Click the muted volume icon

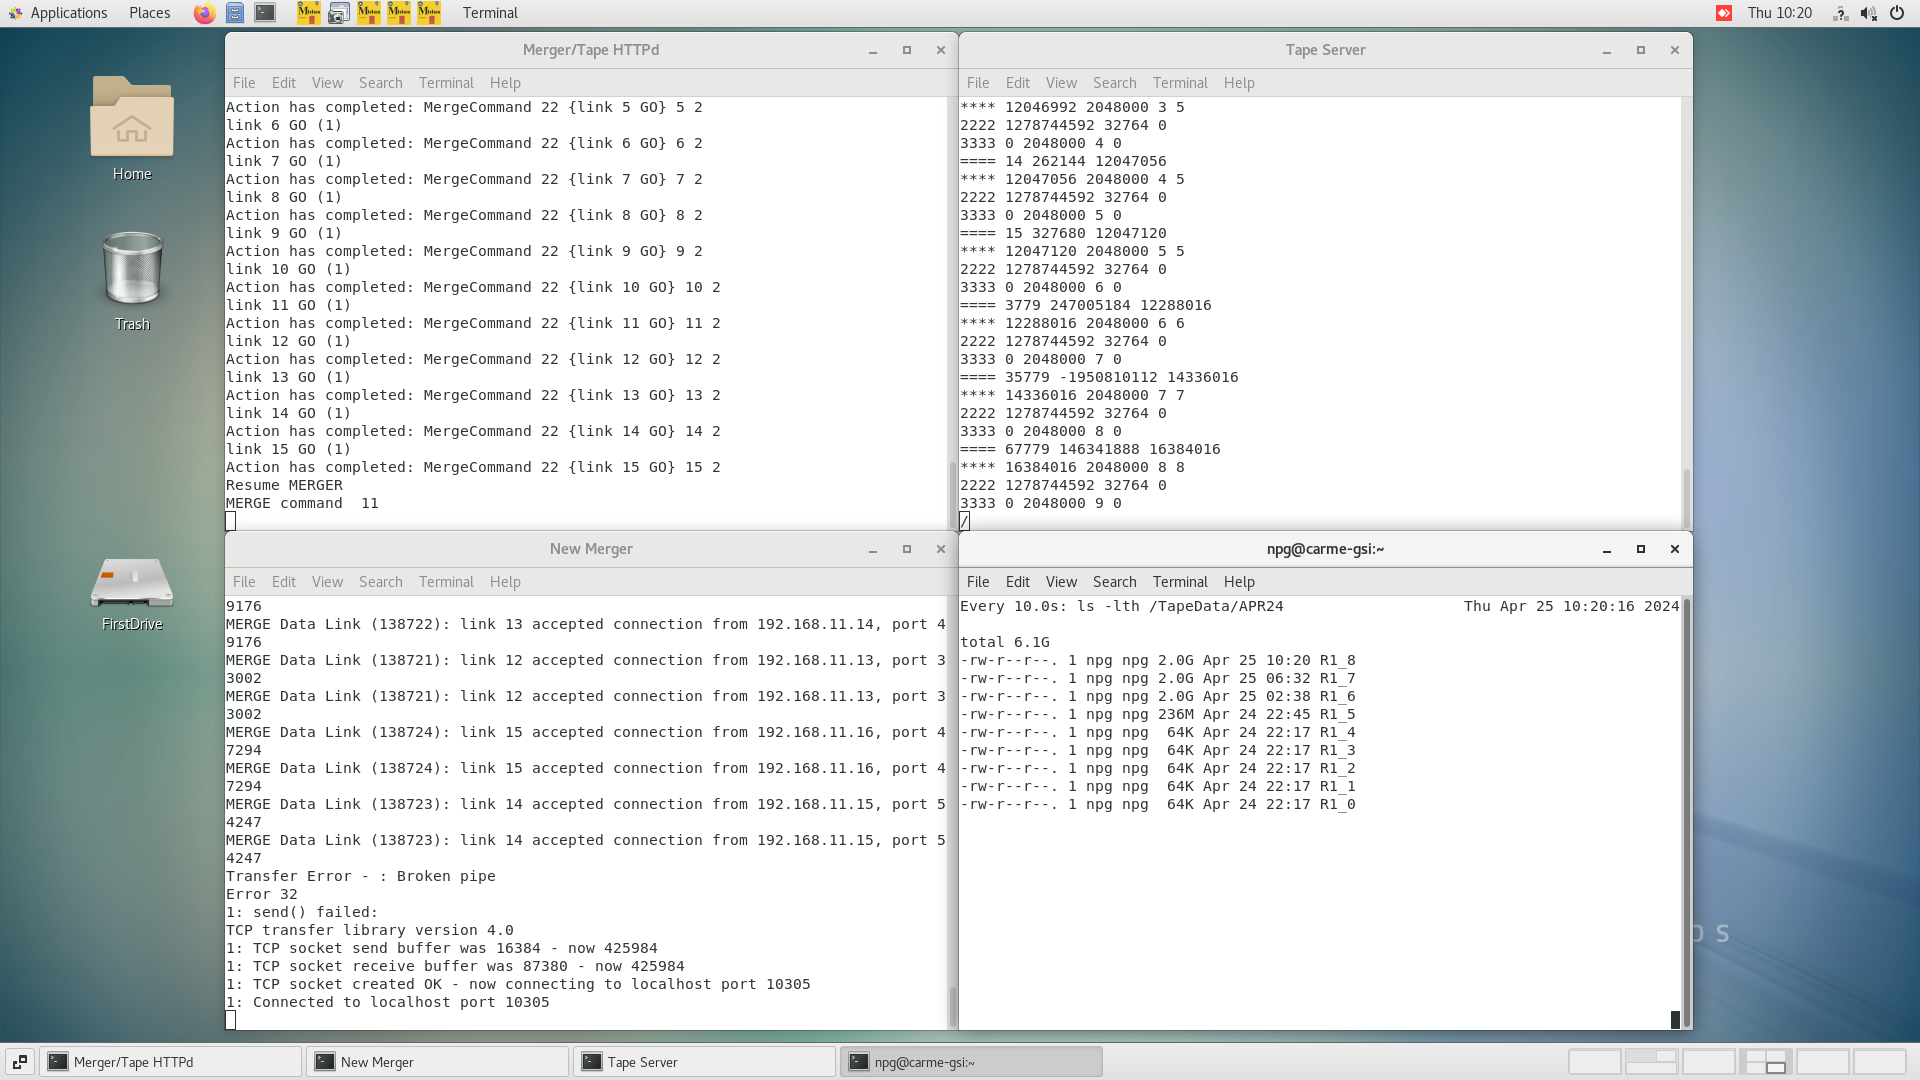click(1868, 13)
